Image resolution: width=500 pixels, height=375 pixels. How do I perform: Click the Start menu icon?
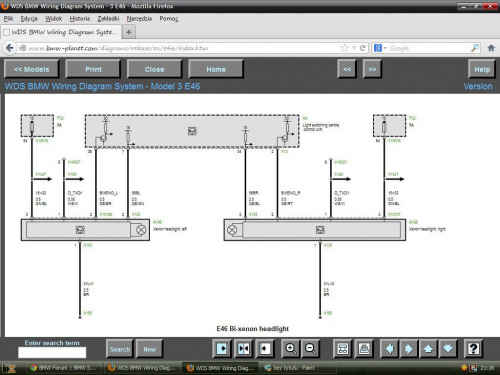coord(9,368)
